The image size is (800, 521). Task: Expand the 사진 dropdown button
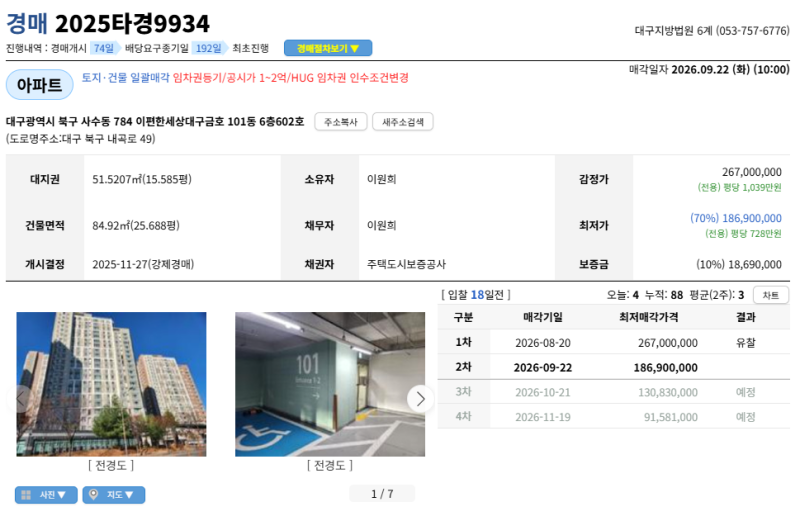coord(46,494)
